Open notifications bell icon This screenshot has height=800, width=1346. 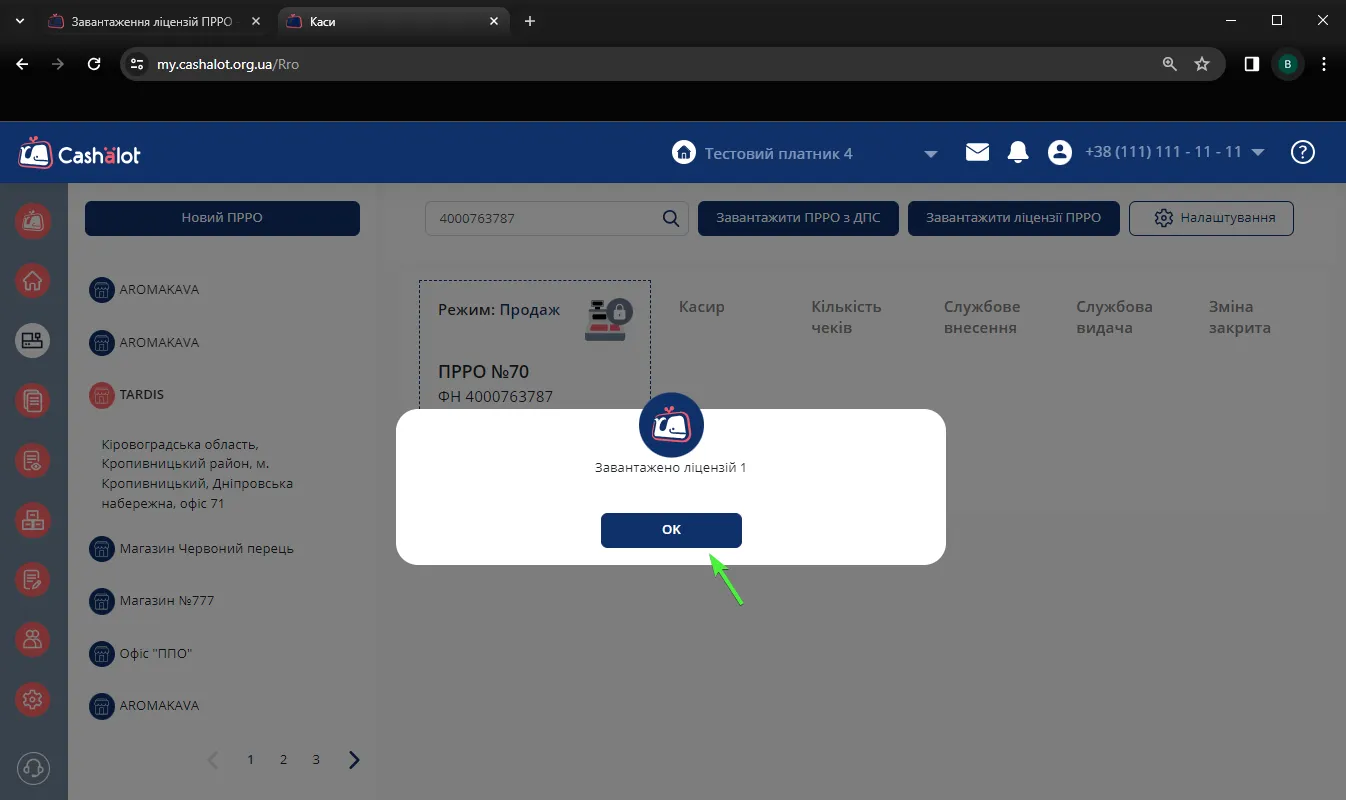(1018, 152)
